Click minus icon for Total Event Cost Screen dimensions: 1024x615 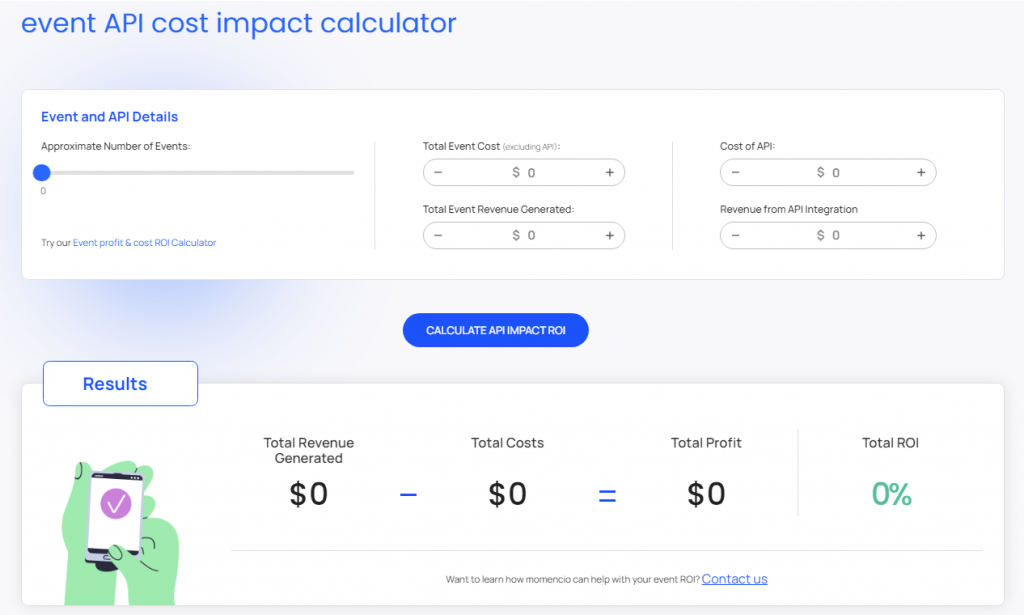(438, 173)
